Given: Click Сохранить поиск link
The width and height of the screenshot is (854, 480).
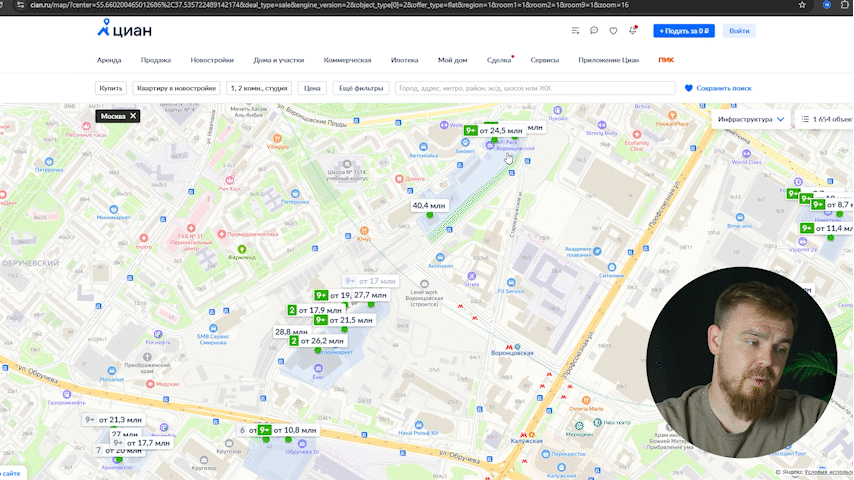Looking at the screenshot, I should pos(724,88).
